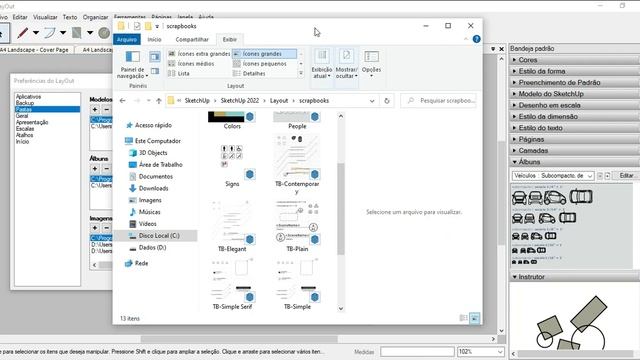
Task: Open the TB-Elegant scrapbook file
Action: tap(232, 227)
